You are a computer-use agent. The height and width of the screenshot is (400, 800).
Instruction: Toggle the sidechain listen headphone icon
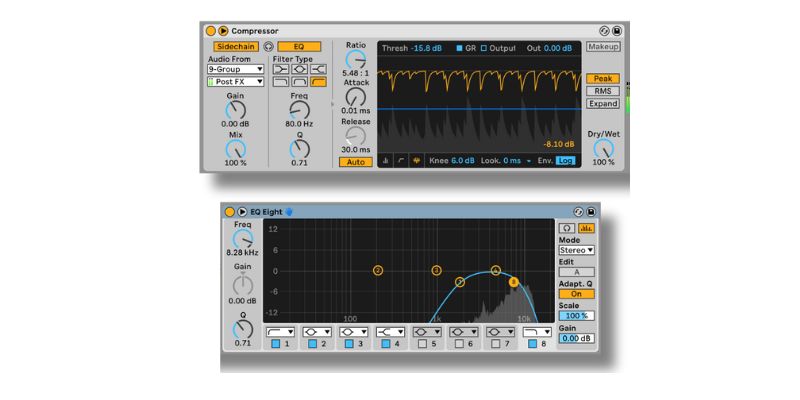click(x=268, y=47)
